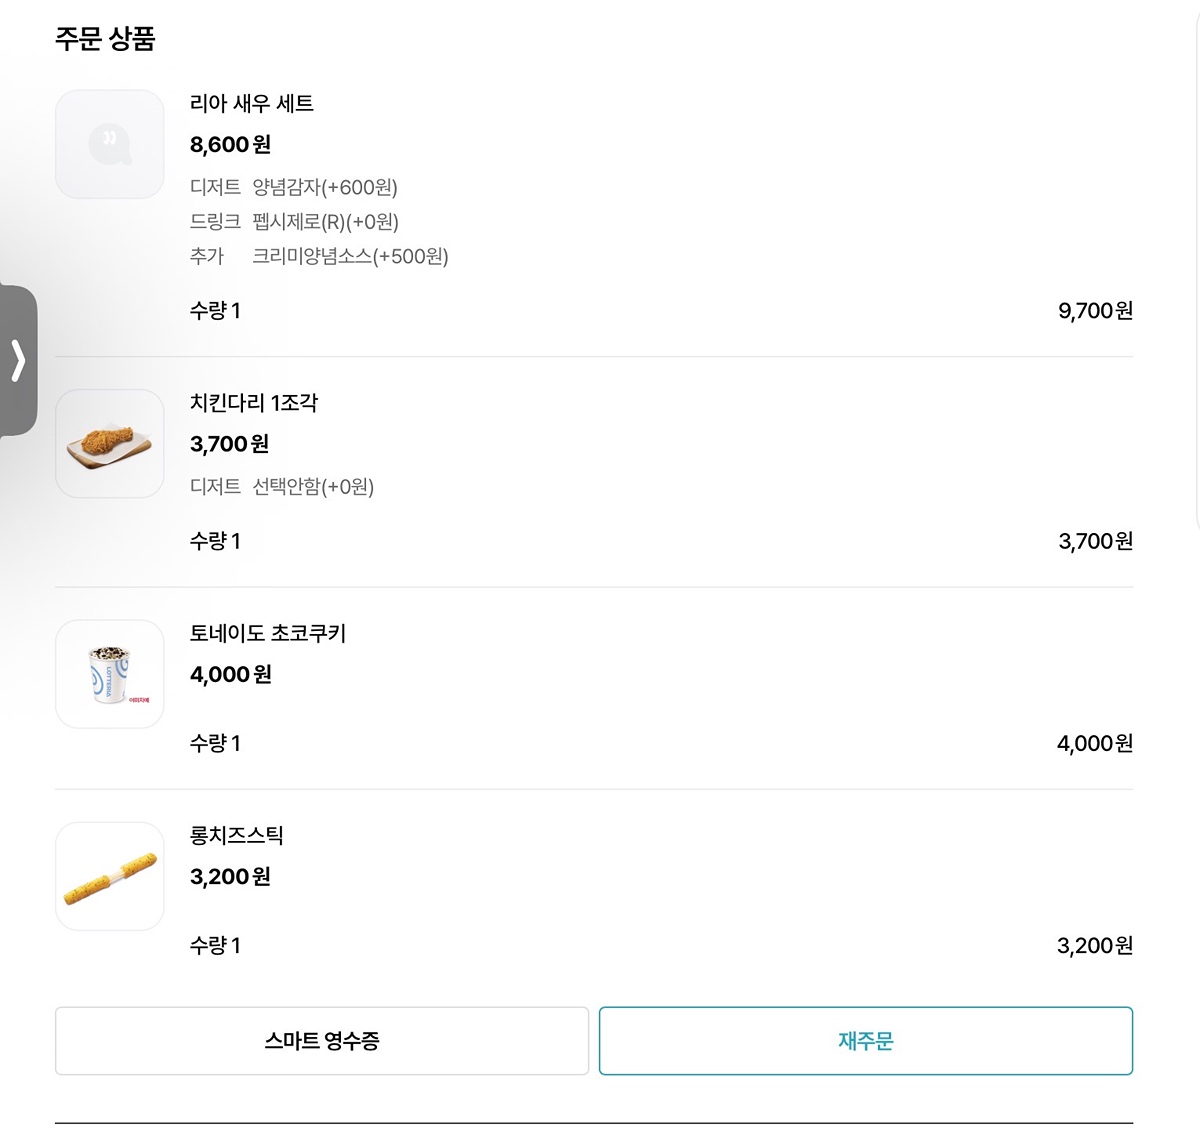
Task: Click the 양념감자(+600원) dessert option
Action: point(325,187)
